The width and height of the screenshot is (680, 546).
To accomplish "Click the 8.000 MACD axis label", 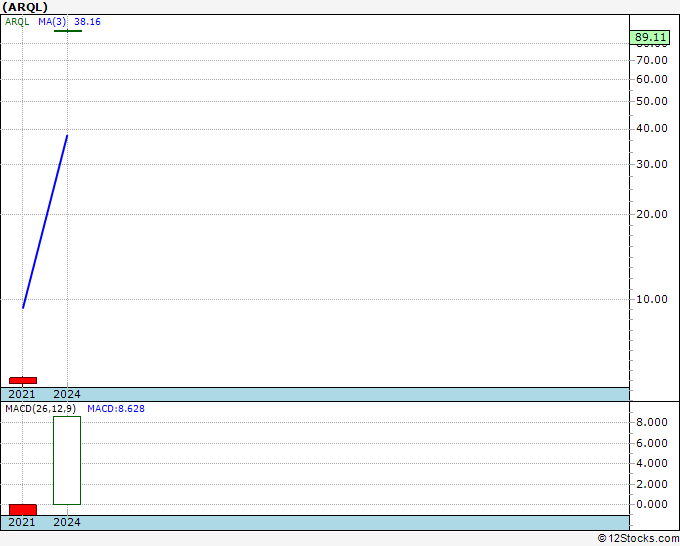I will [651, 422].
